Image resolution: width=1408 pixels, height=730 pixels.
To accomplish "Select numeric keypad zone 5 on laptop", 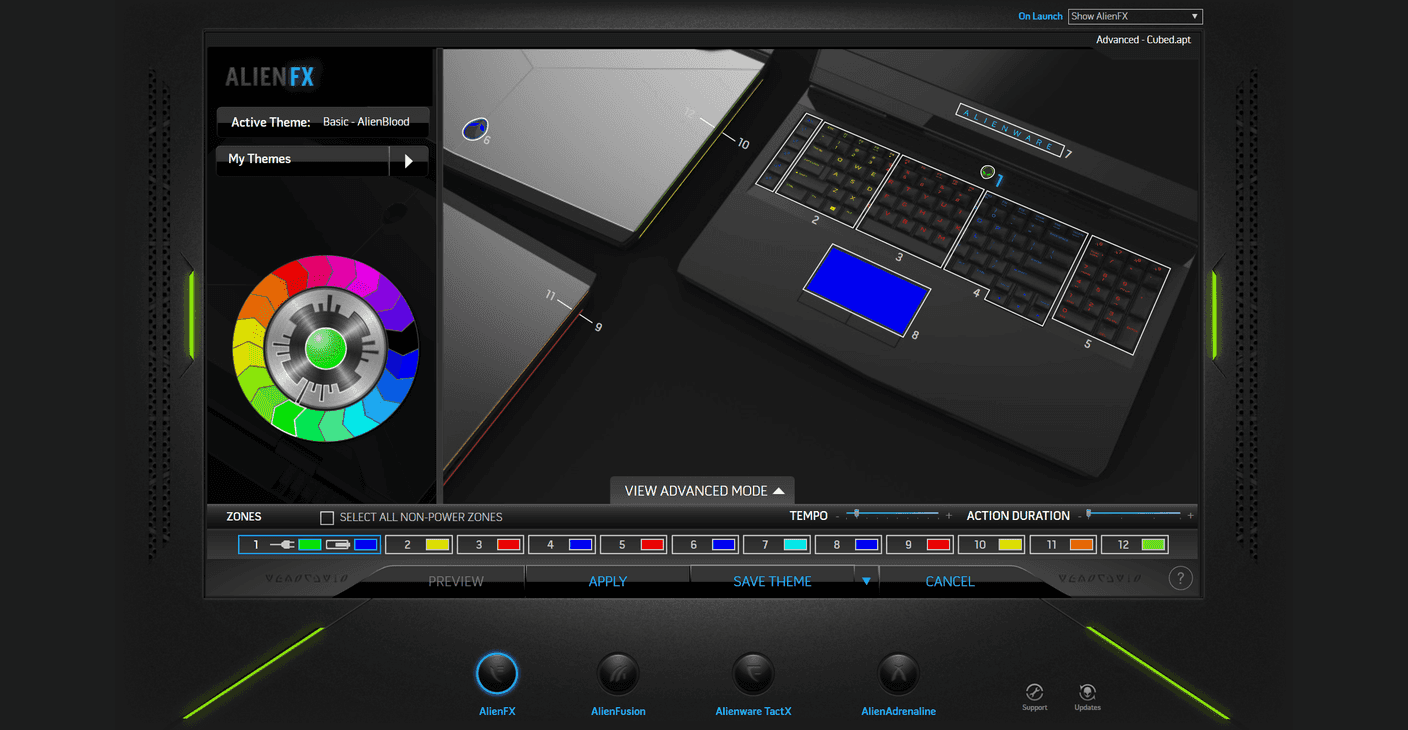I will click(1110, 294).
